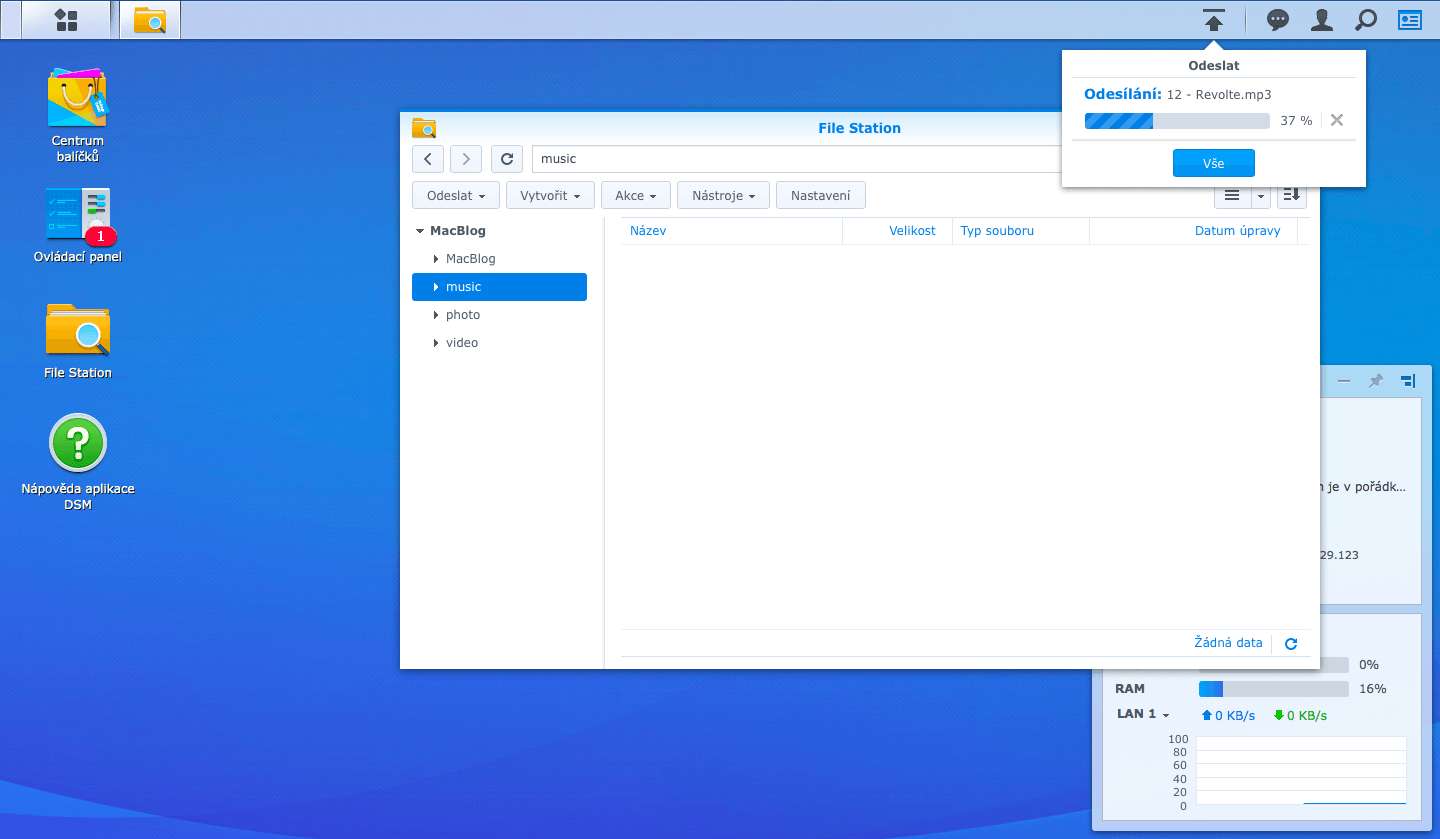Expand the MacBlog subfolder arrow
1440x839 pixels.
(436, 259)
